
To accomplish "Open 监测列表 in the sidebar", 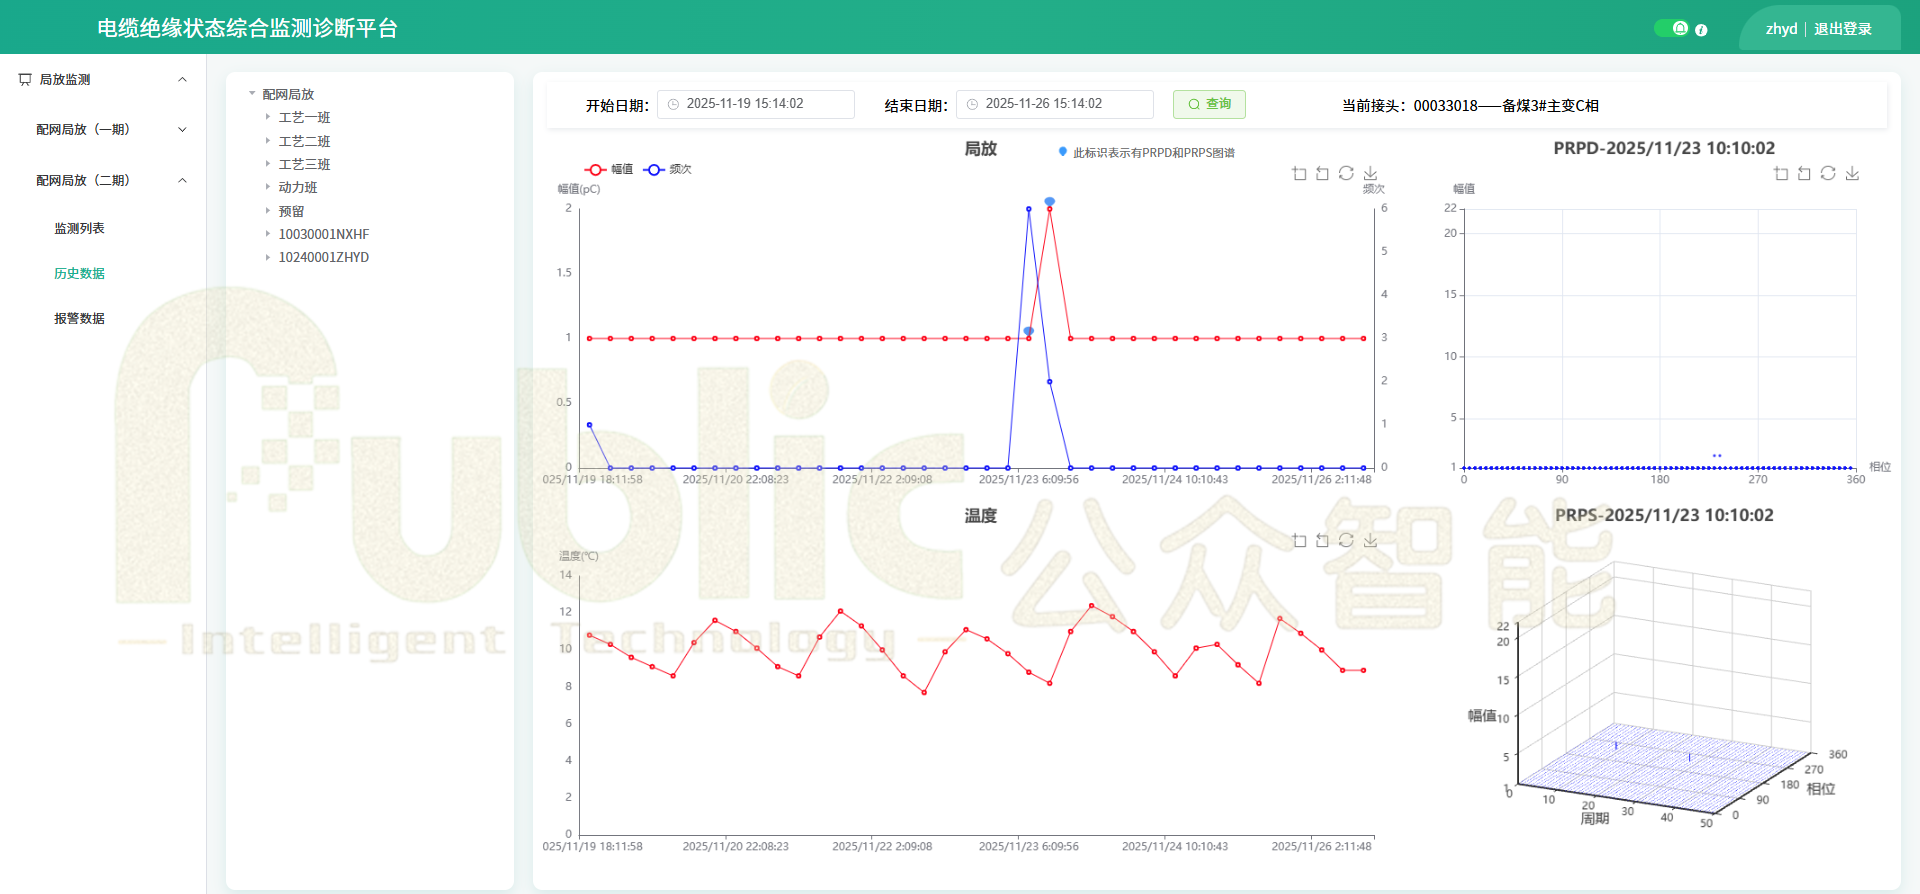I will (x=79, y=229).
